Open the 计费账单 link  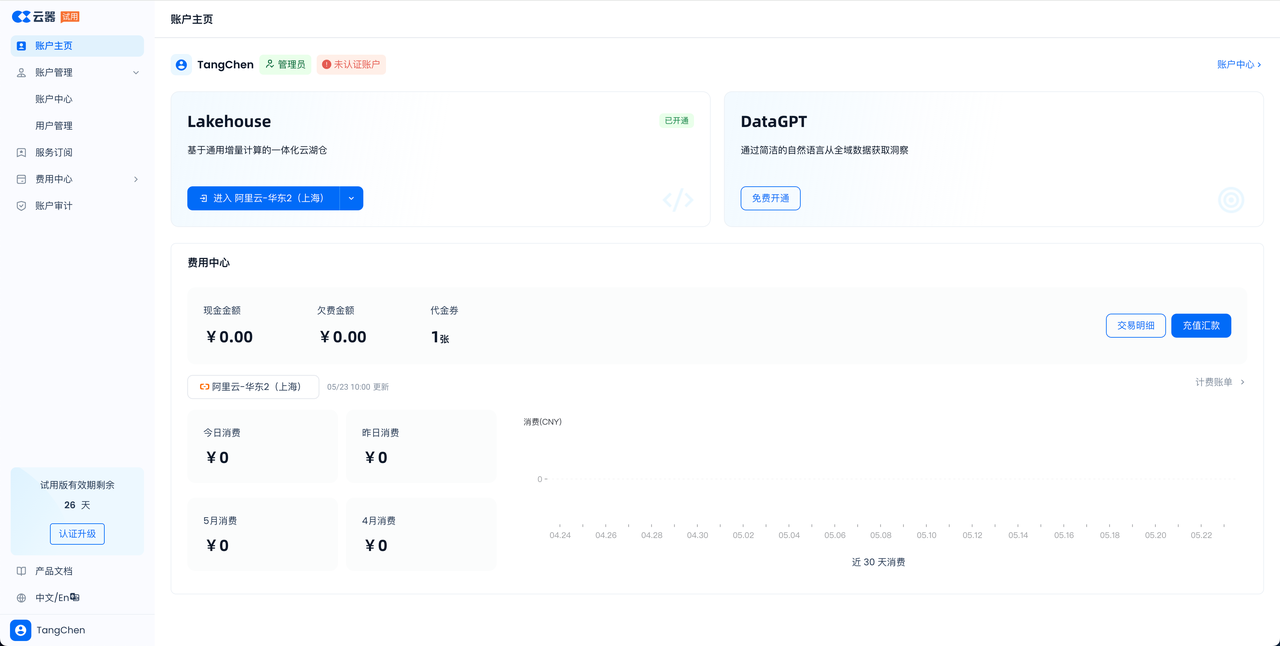1219,382
